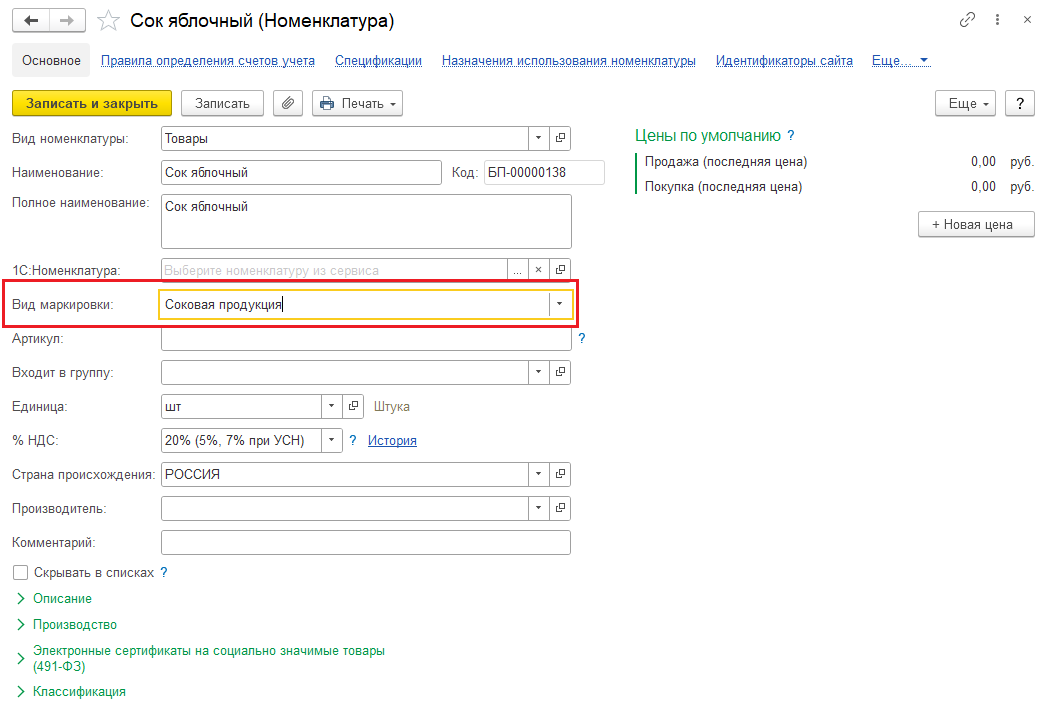Viewport: 1050px width, 716px height.
Task: Go back with the left arrow button
Action: (31, 20)
